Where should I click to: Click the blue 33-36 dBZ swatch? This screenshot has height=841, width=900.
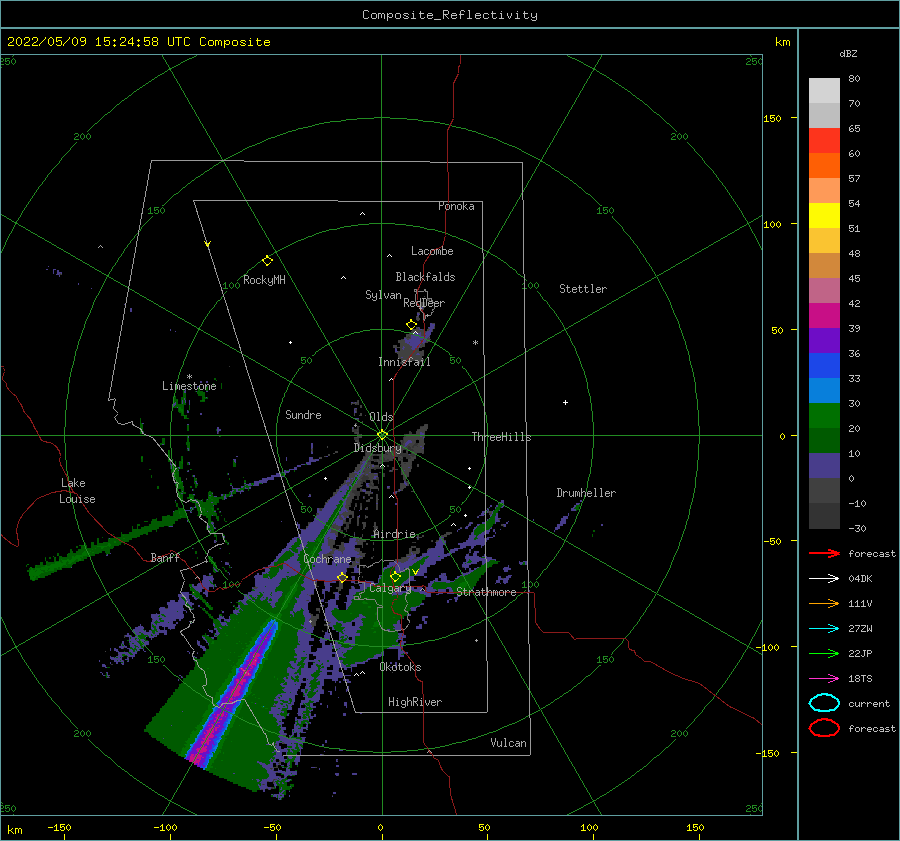824,366
